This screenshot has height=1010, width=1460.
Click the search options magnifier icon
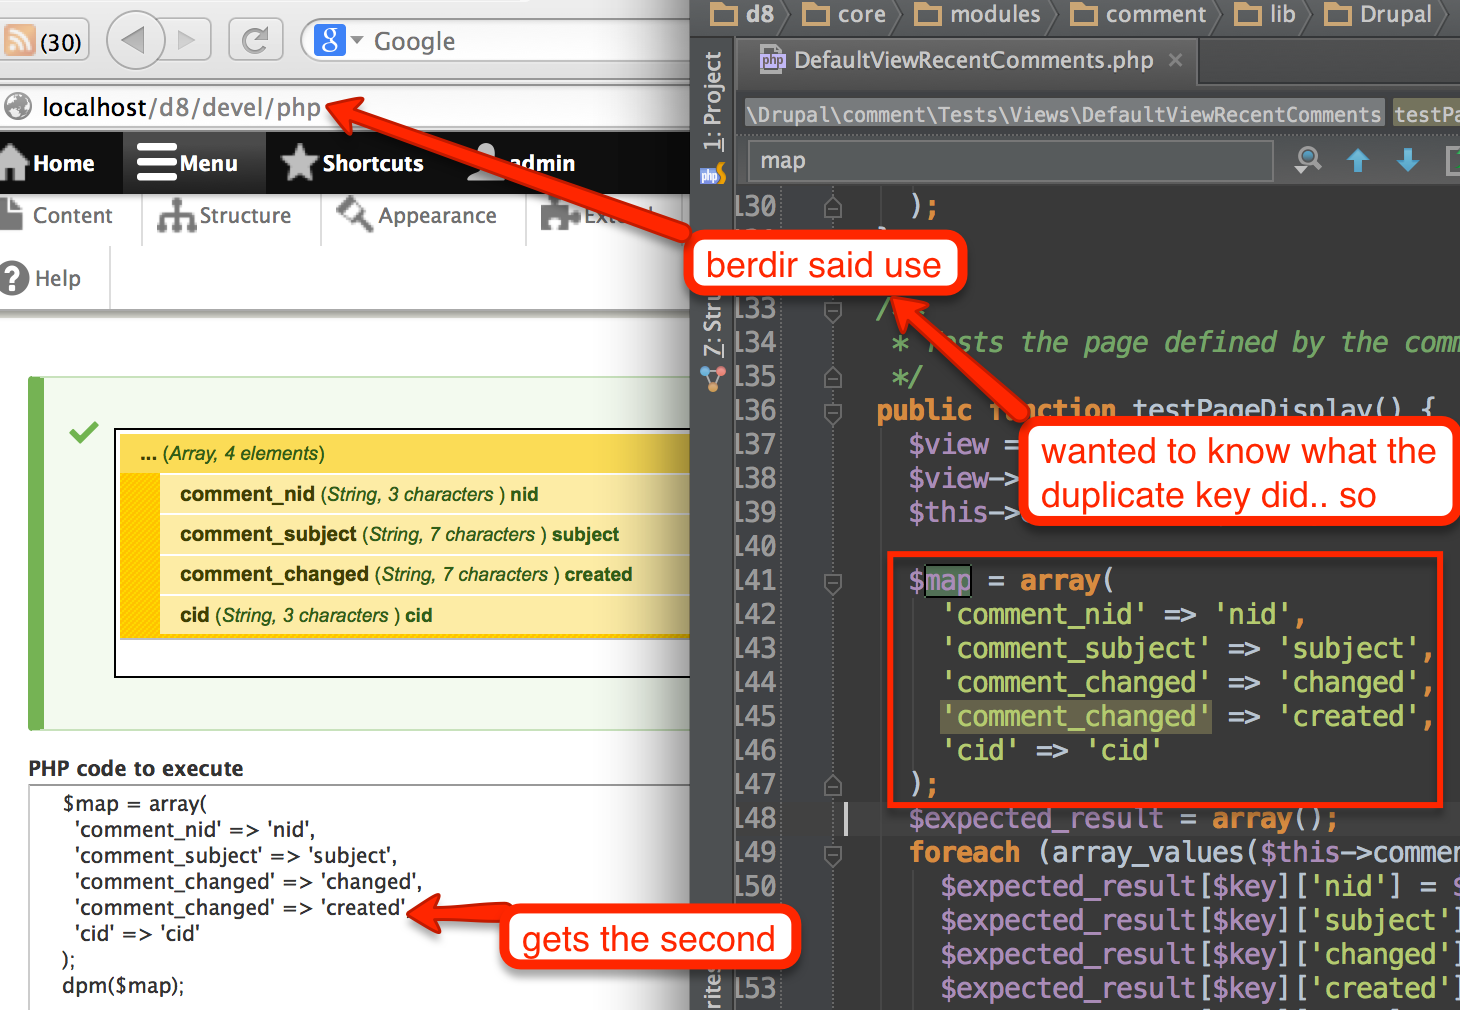point(1308,160)
